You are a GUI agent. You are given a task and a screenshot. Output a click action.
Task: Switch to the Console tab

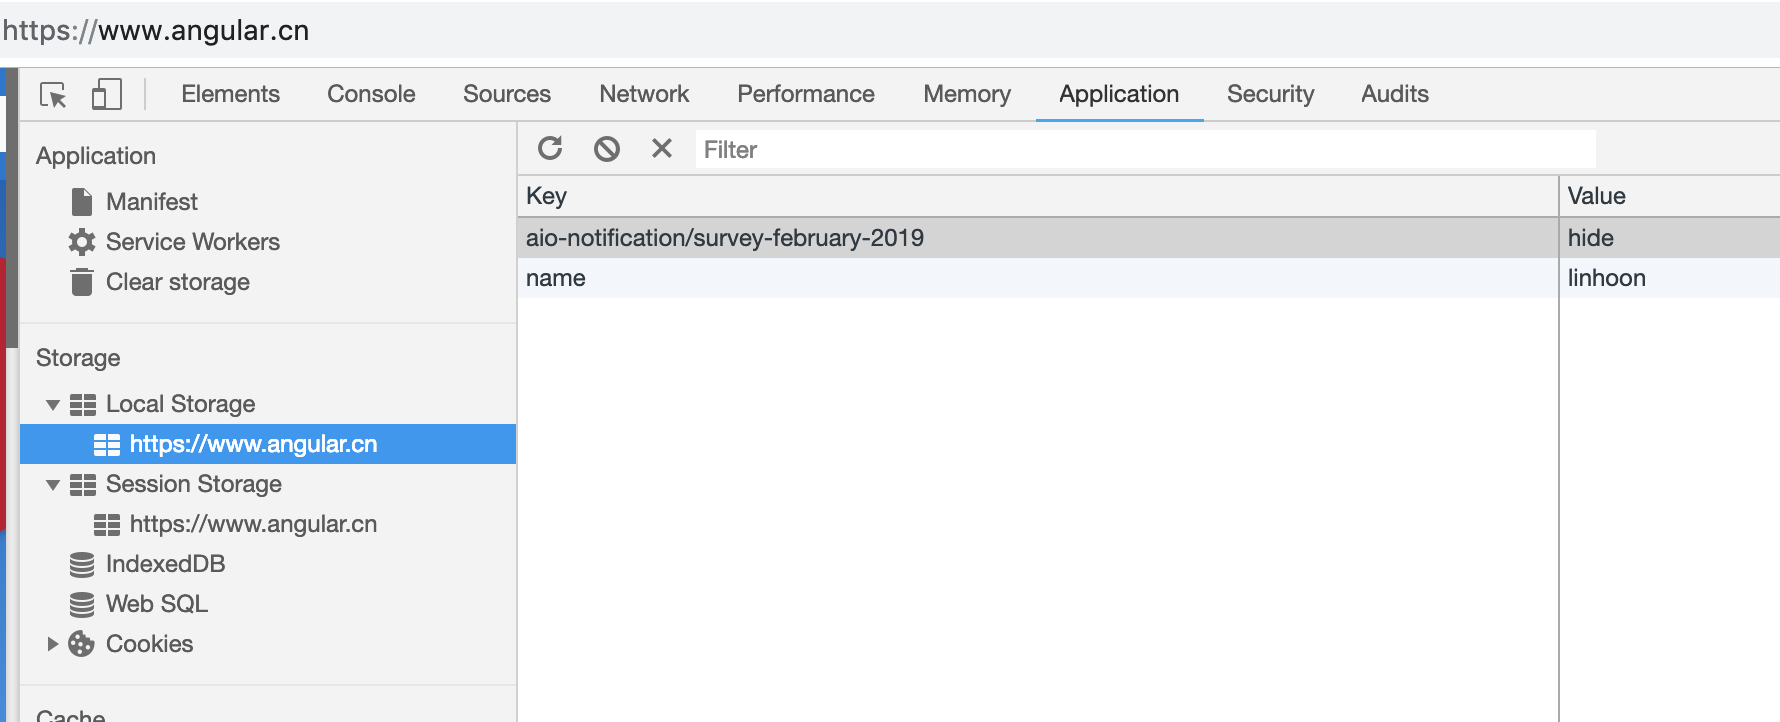[371, 94]
